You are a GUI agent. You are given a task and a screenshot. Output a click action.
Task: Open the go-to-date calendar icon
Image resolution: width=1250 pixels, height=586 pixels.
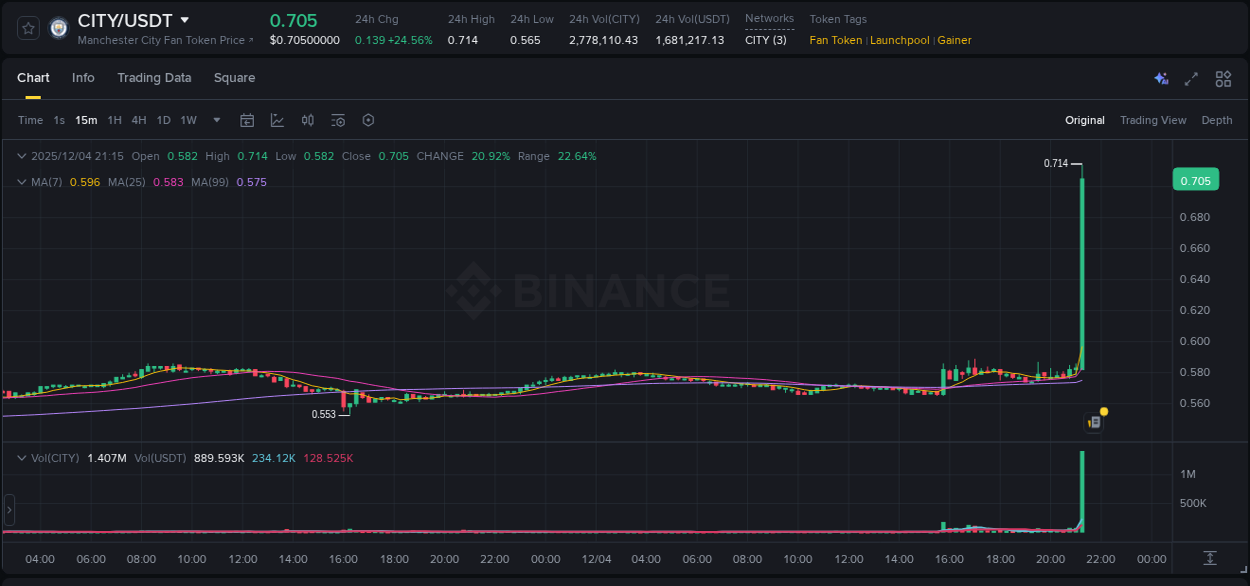(247, 120)
